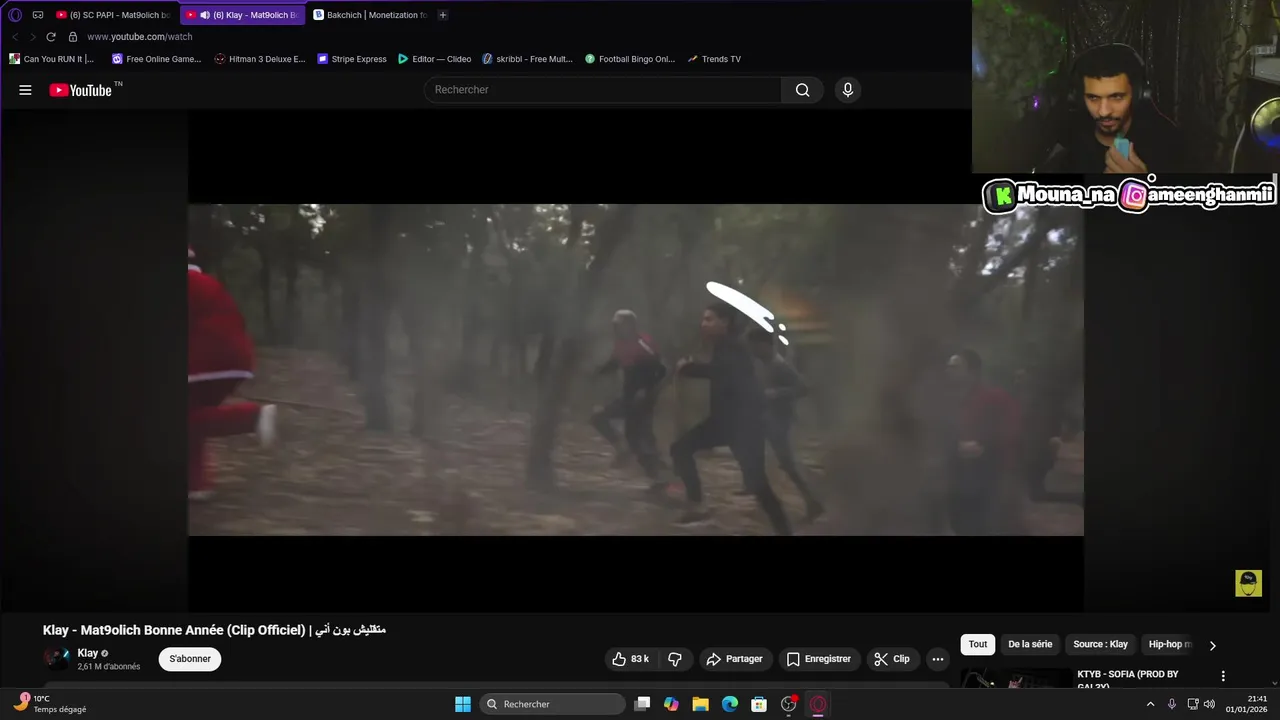Submit search with magnifier button
The image size is (1280, 720).
coord(802,90)
